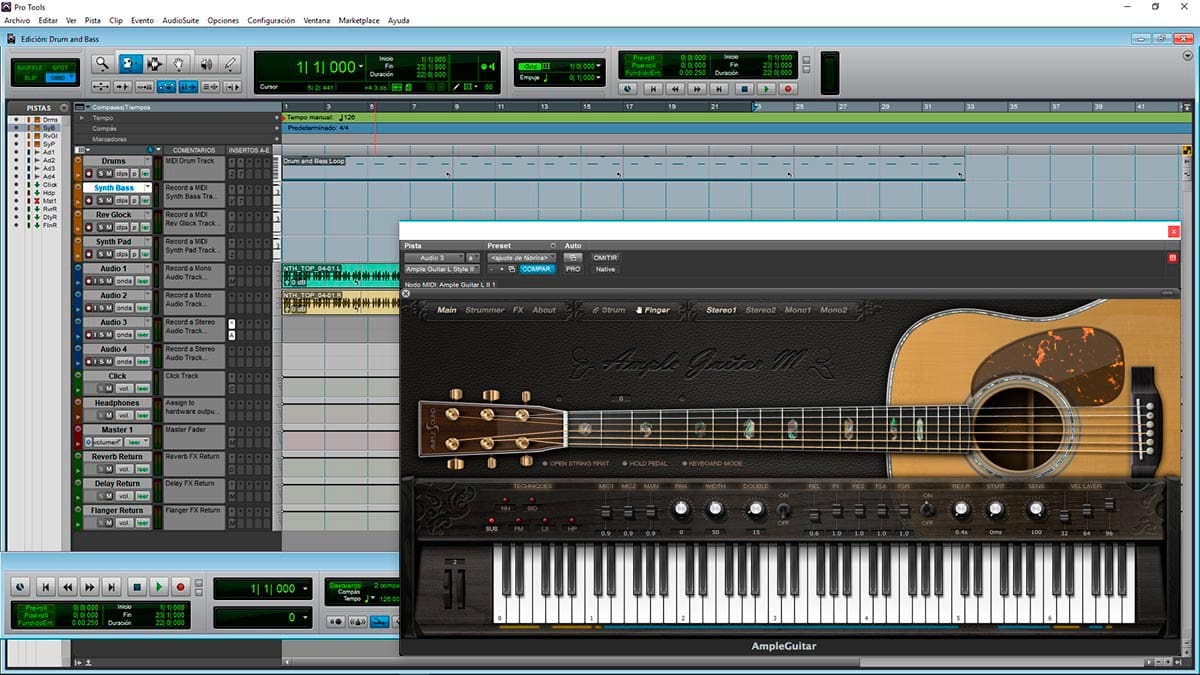Viewport: 1200px width, 675px height.
Task: Open the Synth Bass track name dropdown
Action: tap(147, 187)
